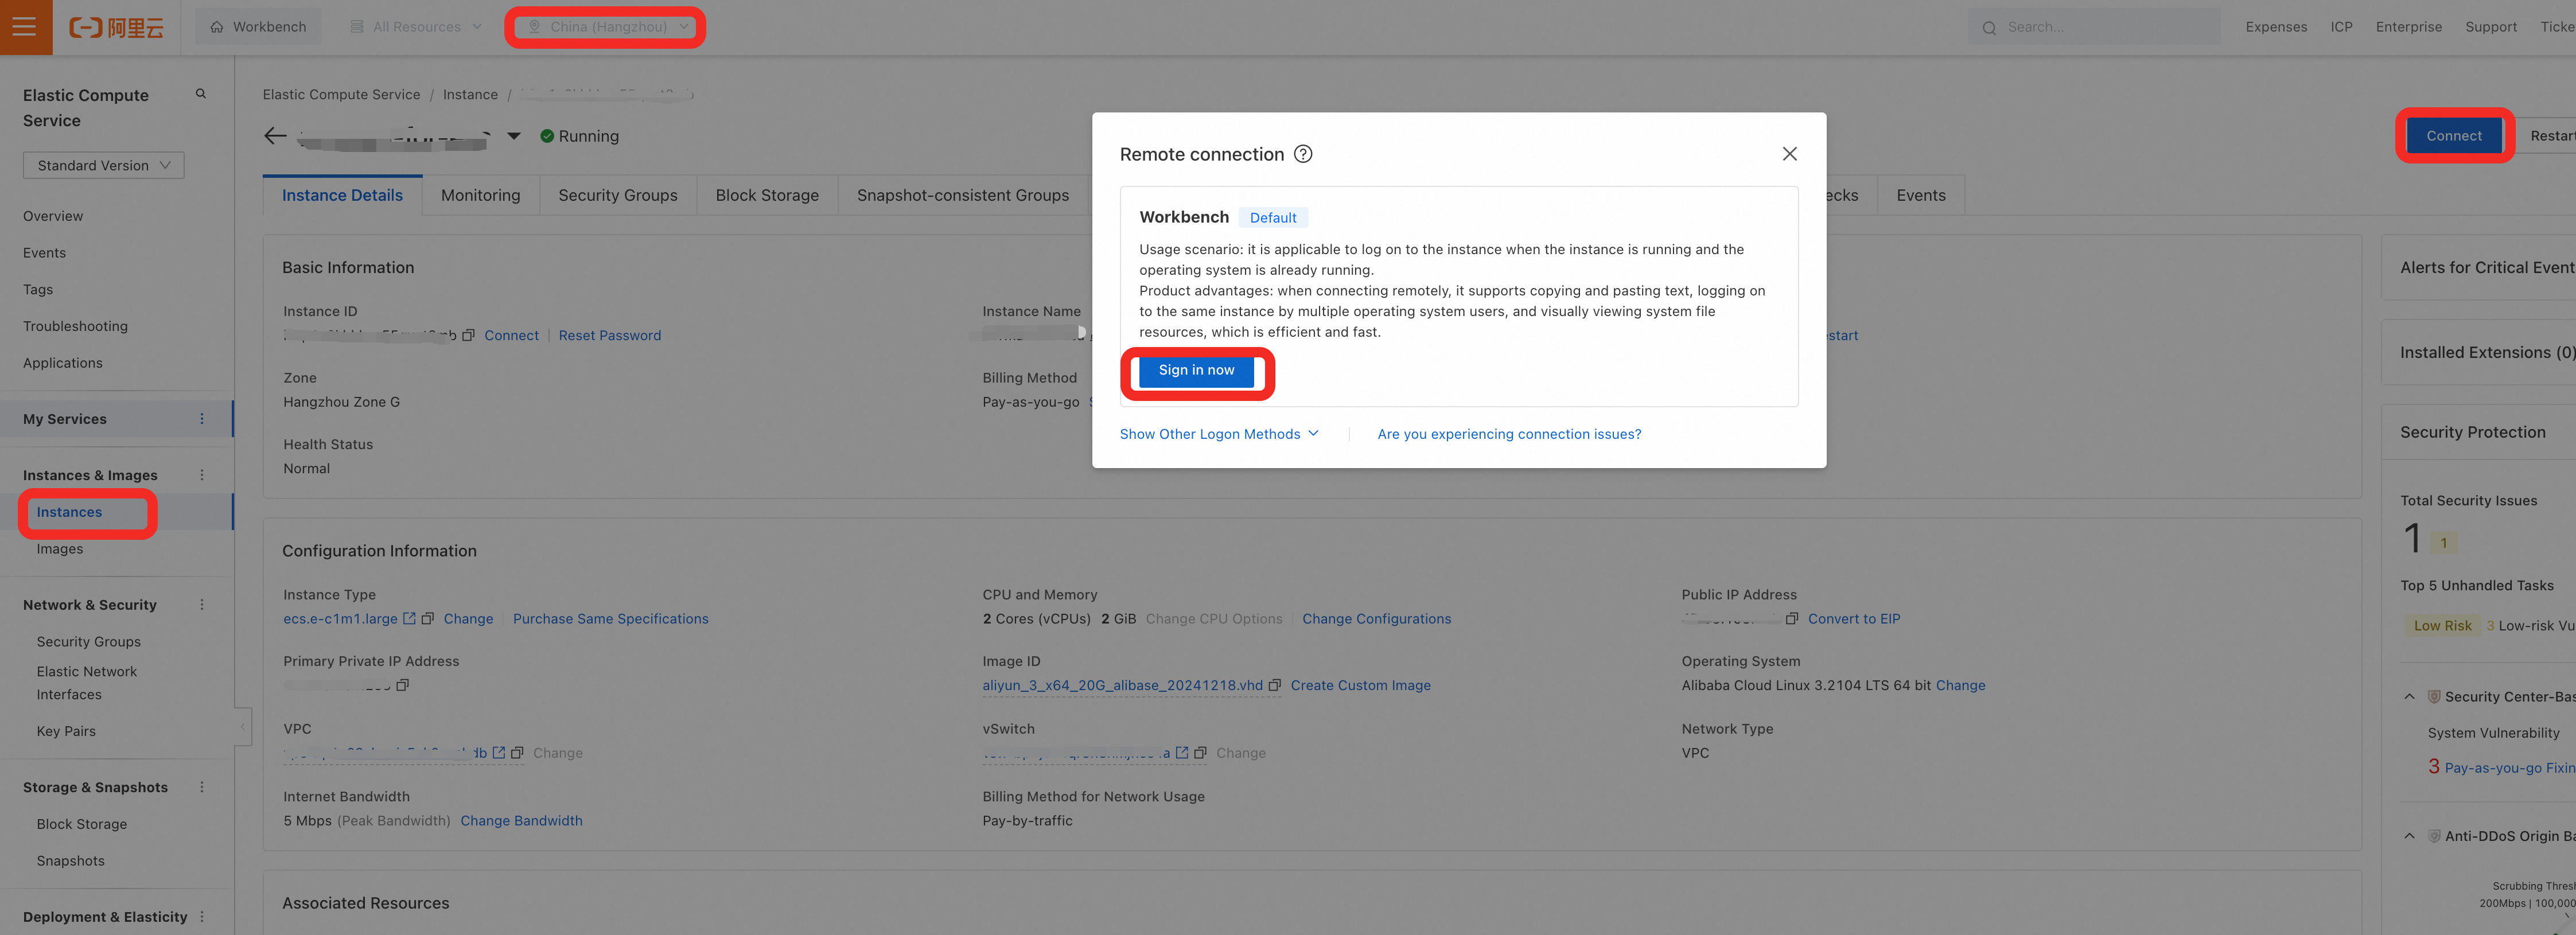The height and width of the screenshot is (935, 2576).
Task: Click the Sign in now button
Action: [1196, 371]
